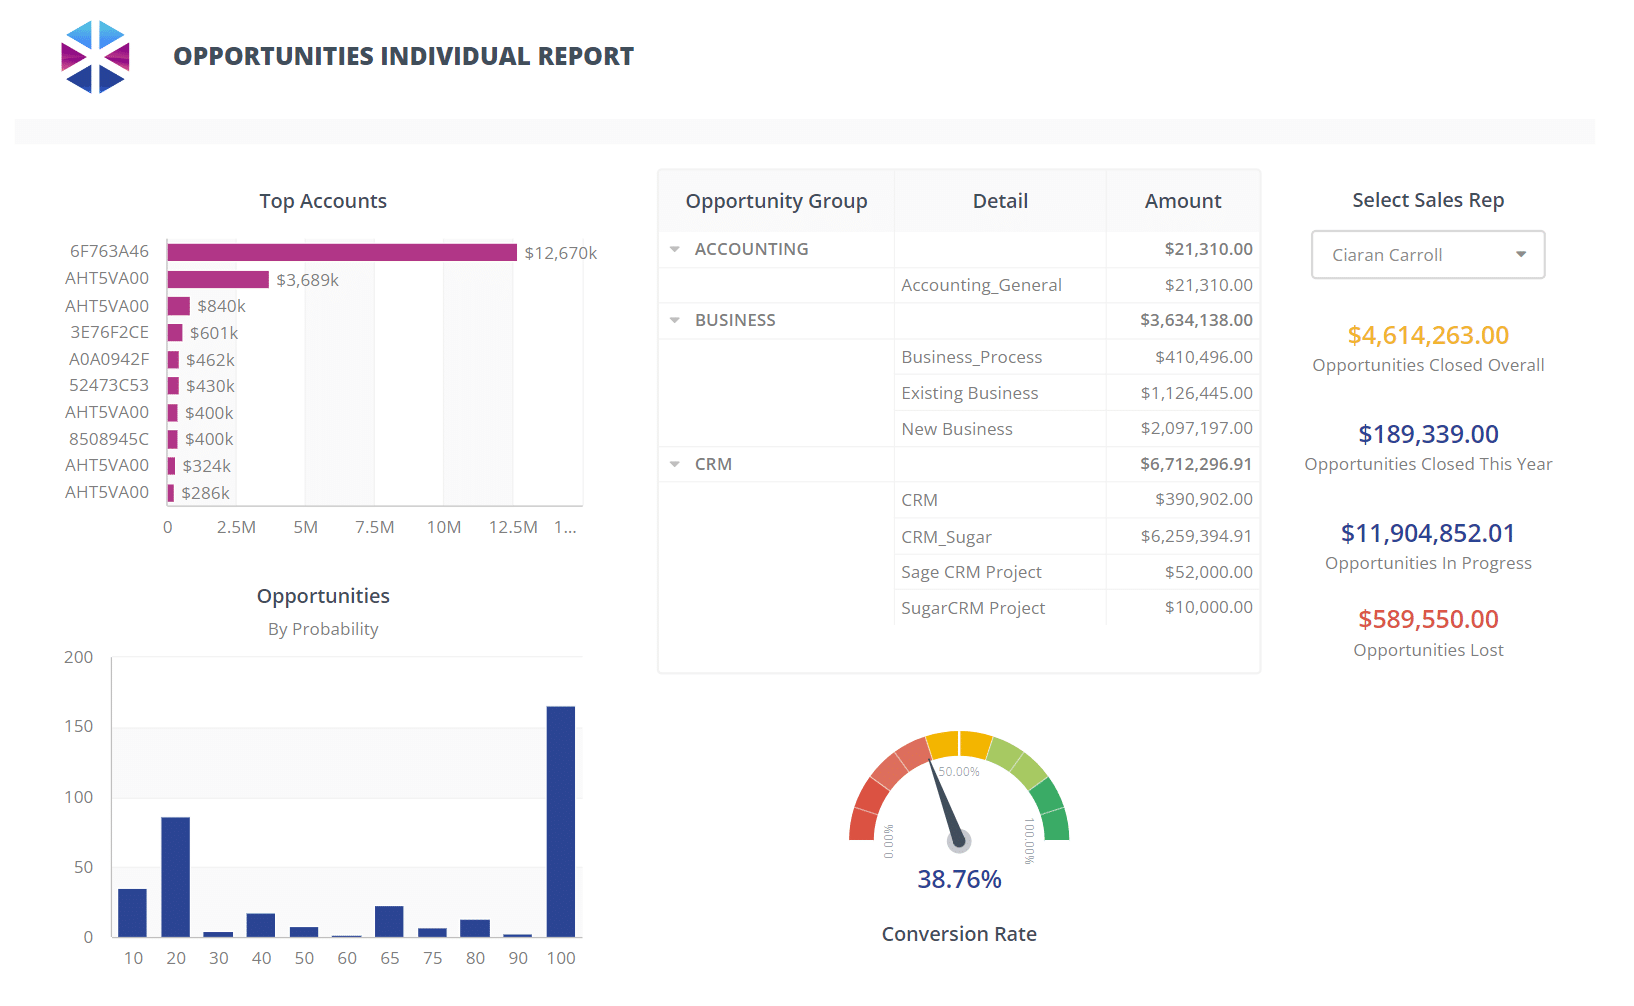Image resolution: width=1634 pixels, height=1006 pixels.
Task: Select the $3,689k account bar
Action: tap(218, 279)
